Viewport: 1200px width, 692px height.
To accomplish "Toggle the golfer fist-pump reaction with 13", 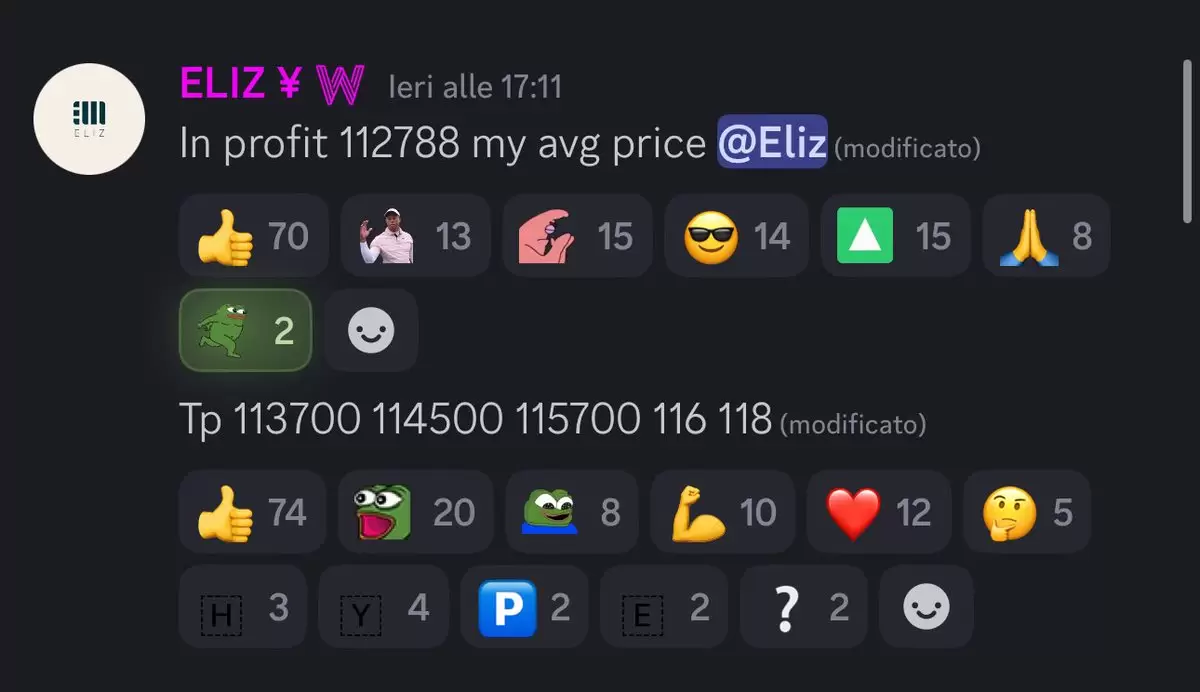I will coord(415,236).
